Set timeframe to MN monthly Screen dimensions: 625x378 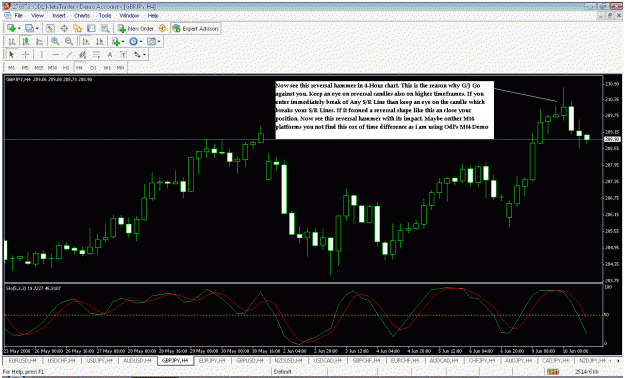(x=120, y=67)
